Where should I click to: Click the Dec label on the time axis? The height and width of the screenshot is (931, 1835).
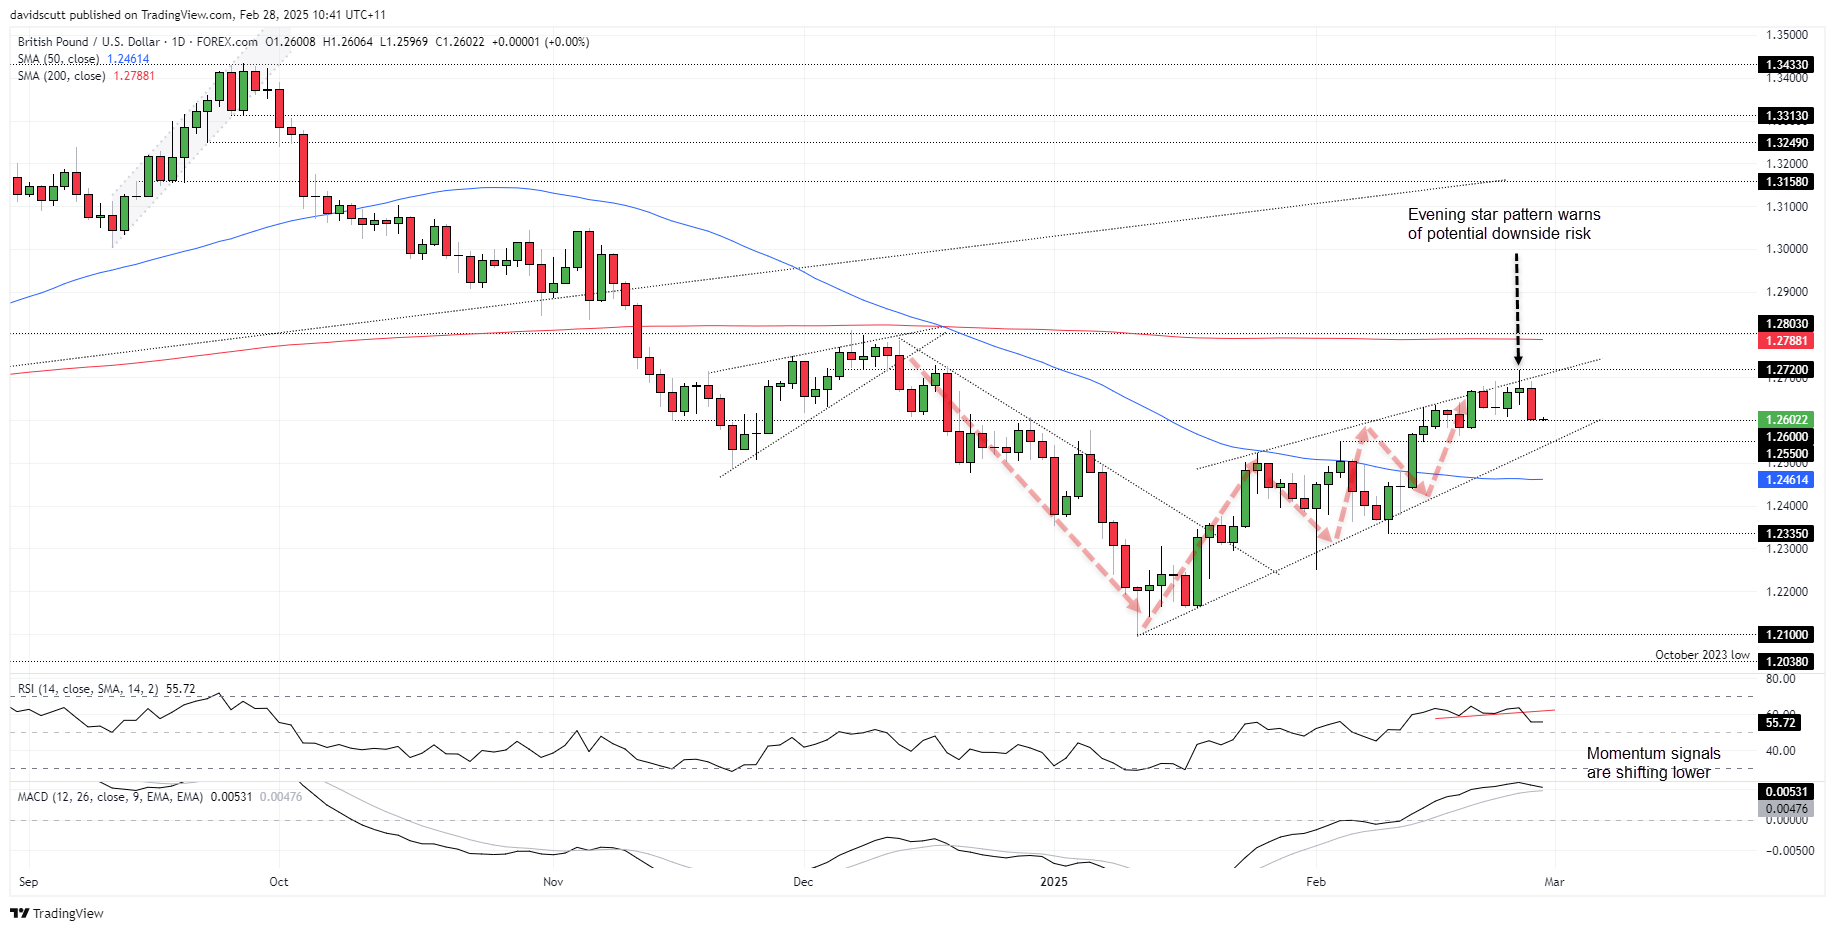pyautogui.click(x=803, y=882)
